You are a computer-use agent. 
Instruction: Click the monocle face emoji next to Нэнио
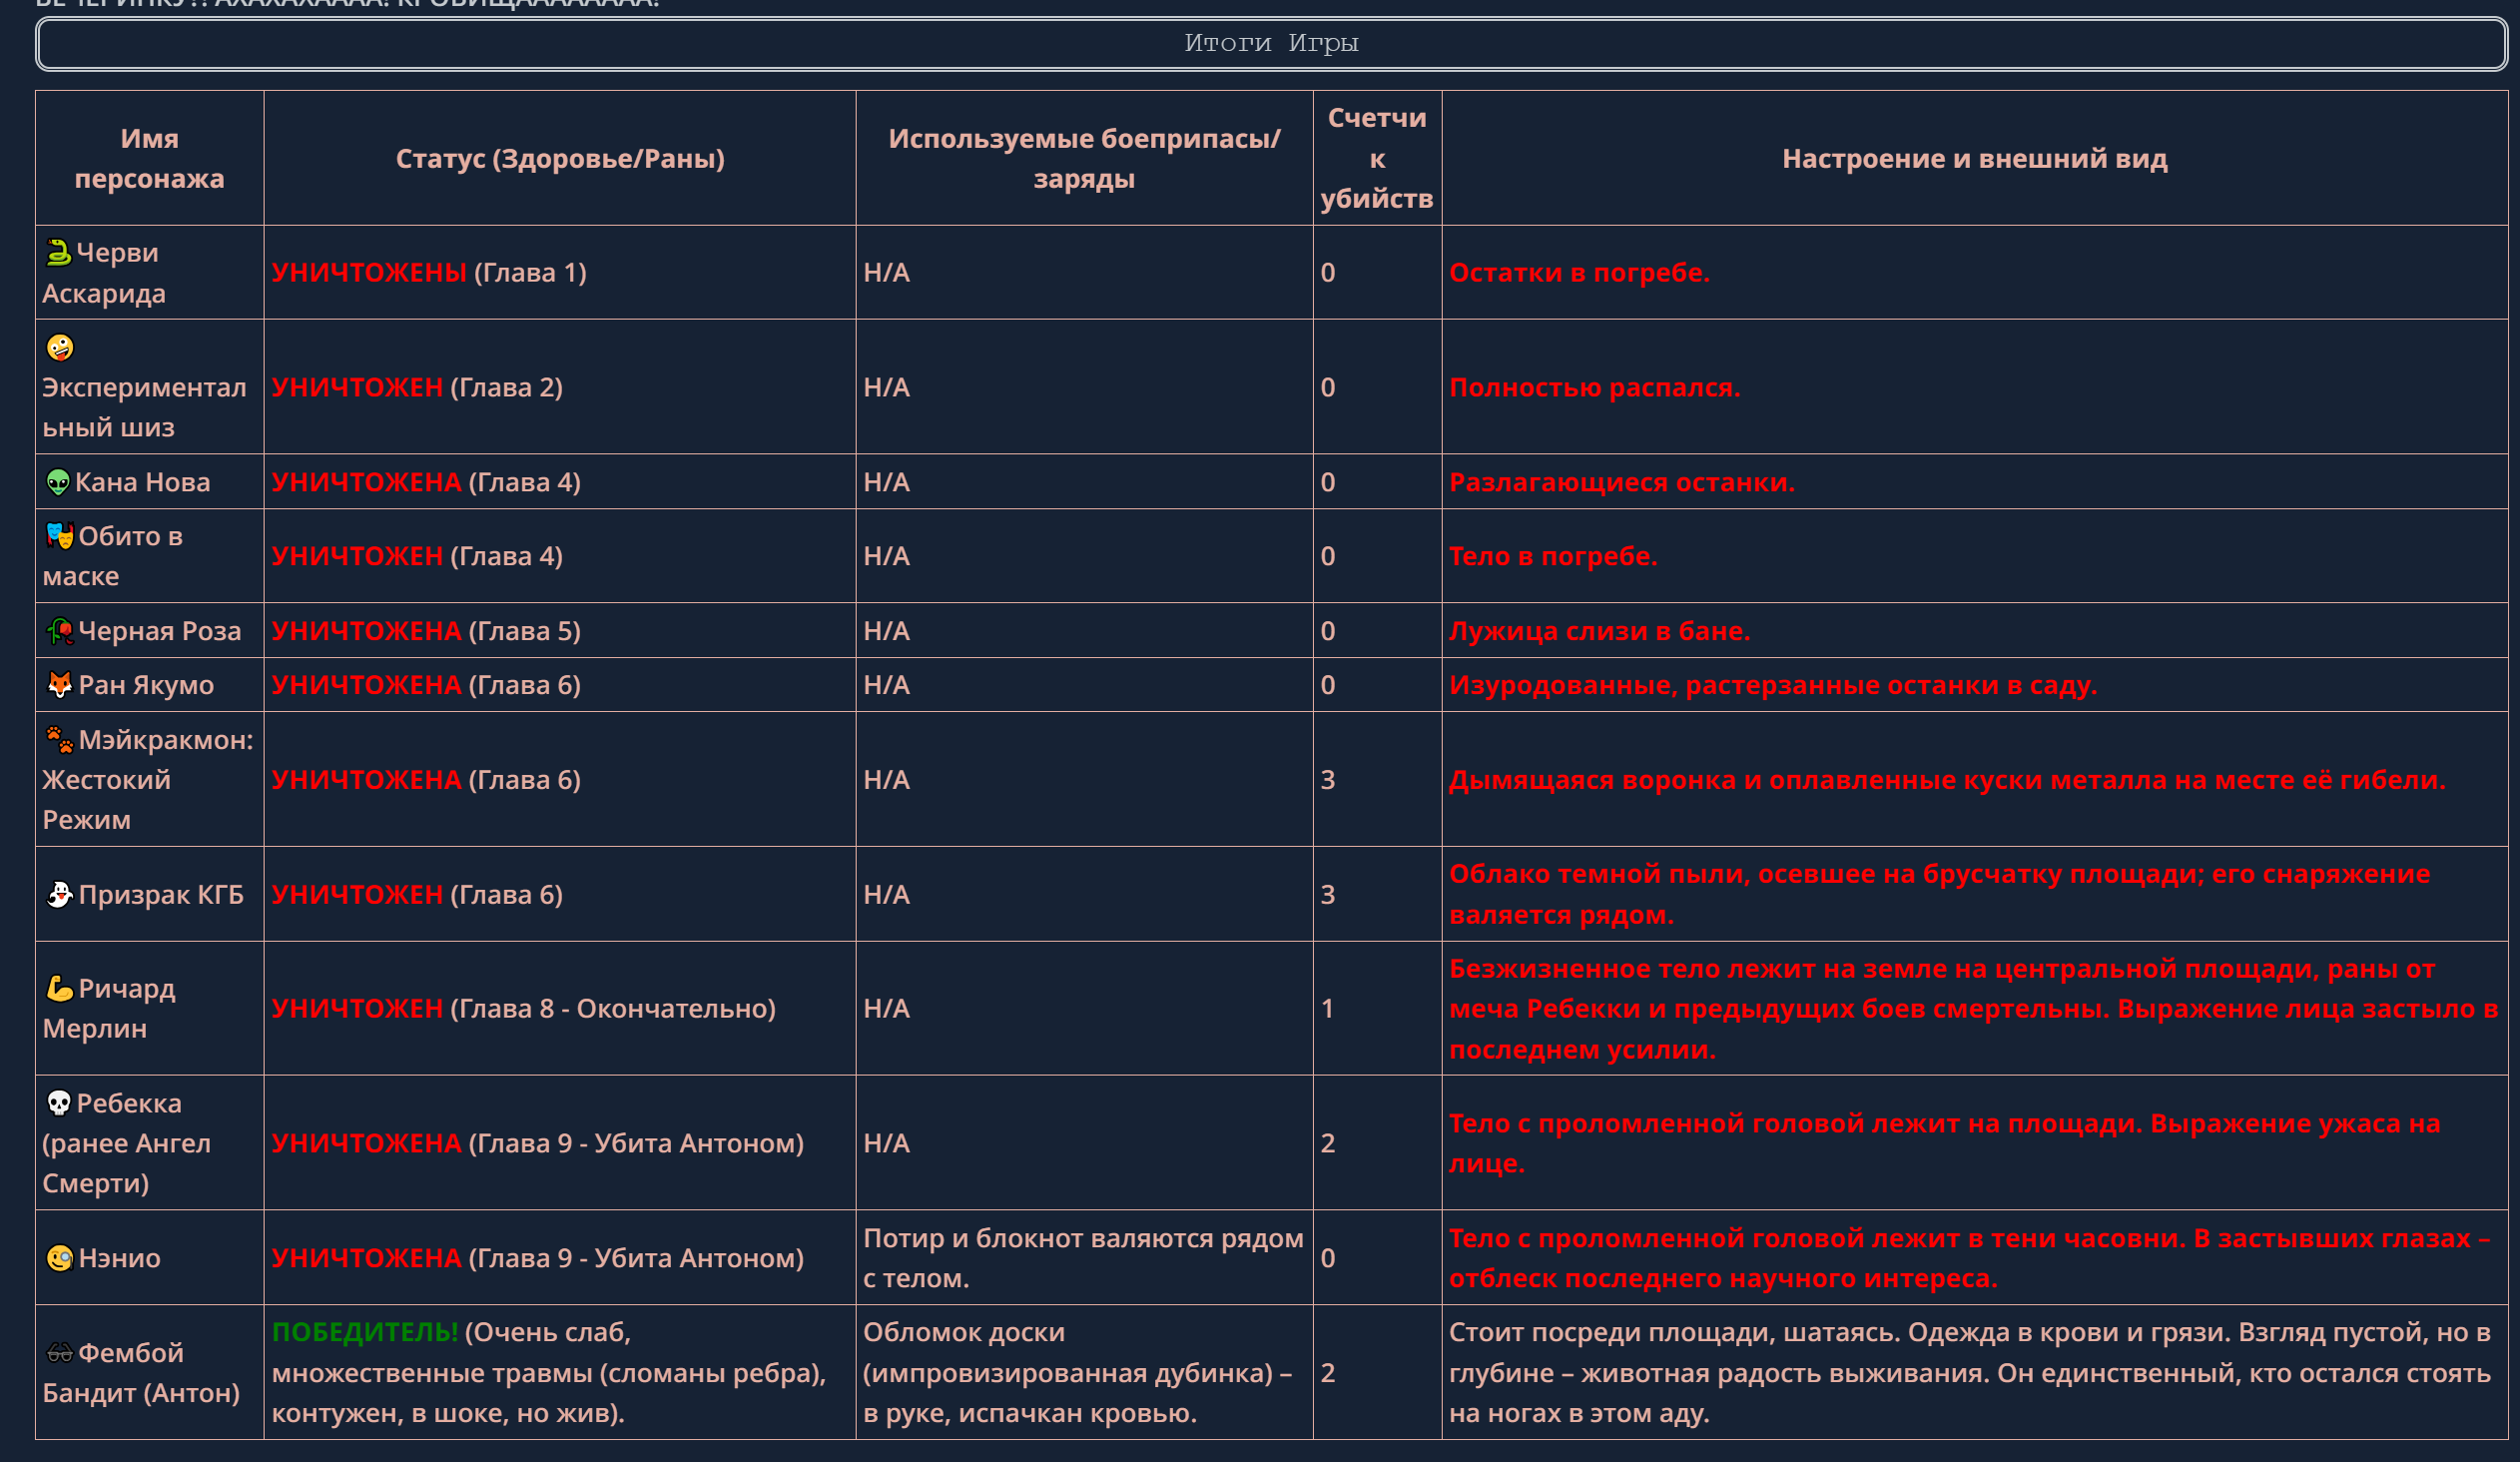coord(60,1258)
